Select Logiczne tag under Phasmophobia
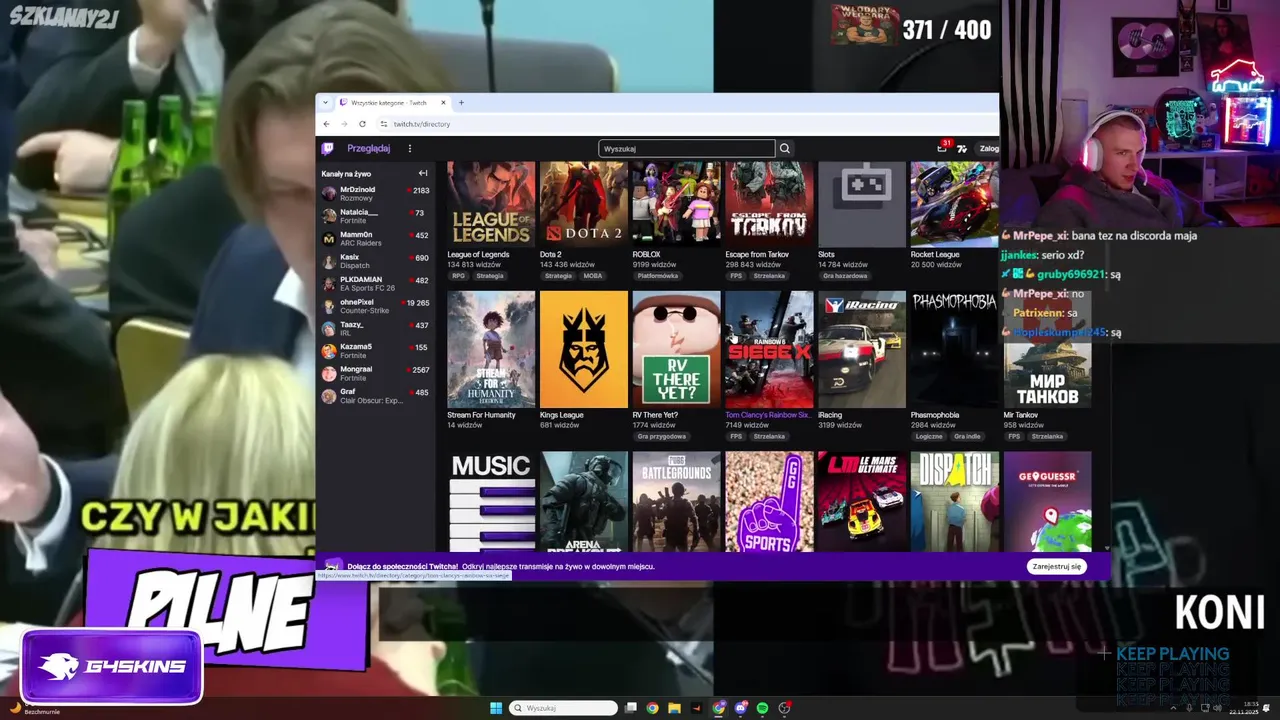This screenshot has width=1280, height=720. coord(929,437)
